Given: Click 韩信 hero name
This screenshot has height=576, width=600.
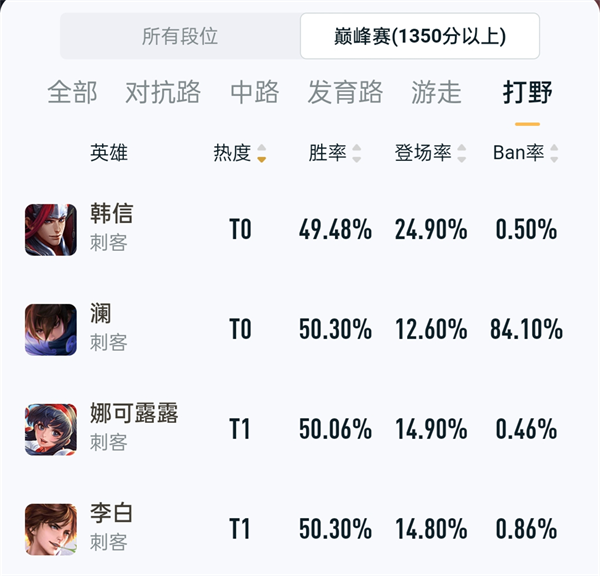Looking at the screenshot, I should (111, 213).
